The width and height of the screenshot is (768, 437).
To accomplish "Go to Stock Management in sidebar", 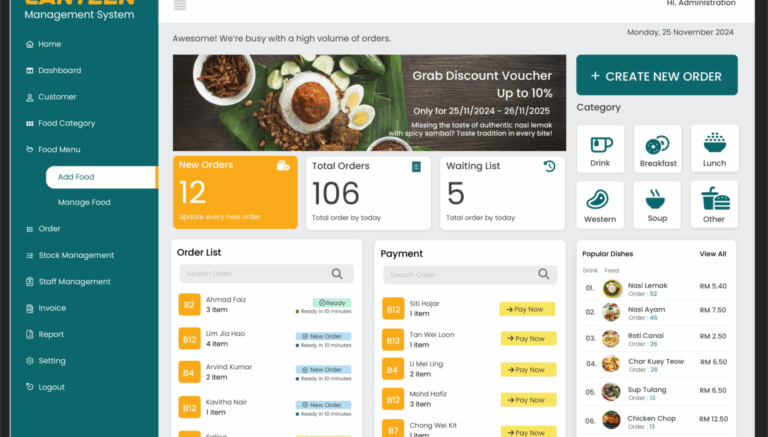I will click(x=75, y=255).
